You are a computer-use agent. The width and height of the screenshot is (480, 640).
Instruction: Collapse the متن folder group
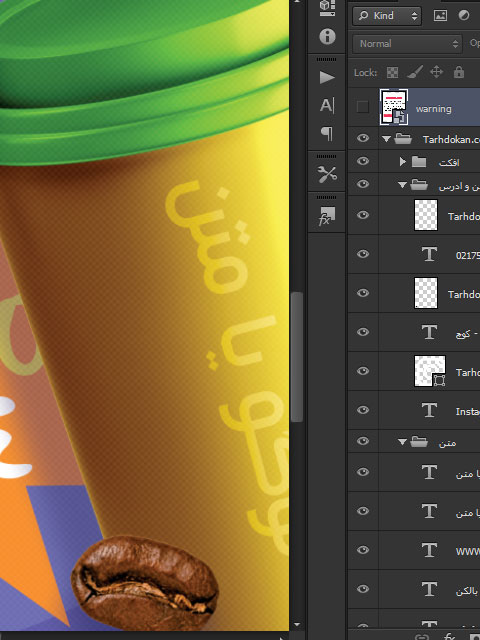click(402, 442)
